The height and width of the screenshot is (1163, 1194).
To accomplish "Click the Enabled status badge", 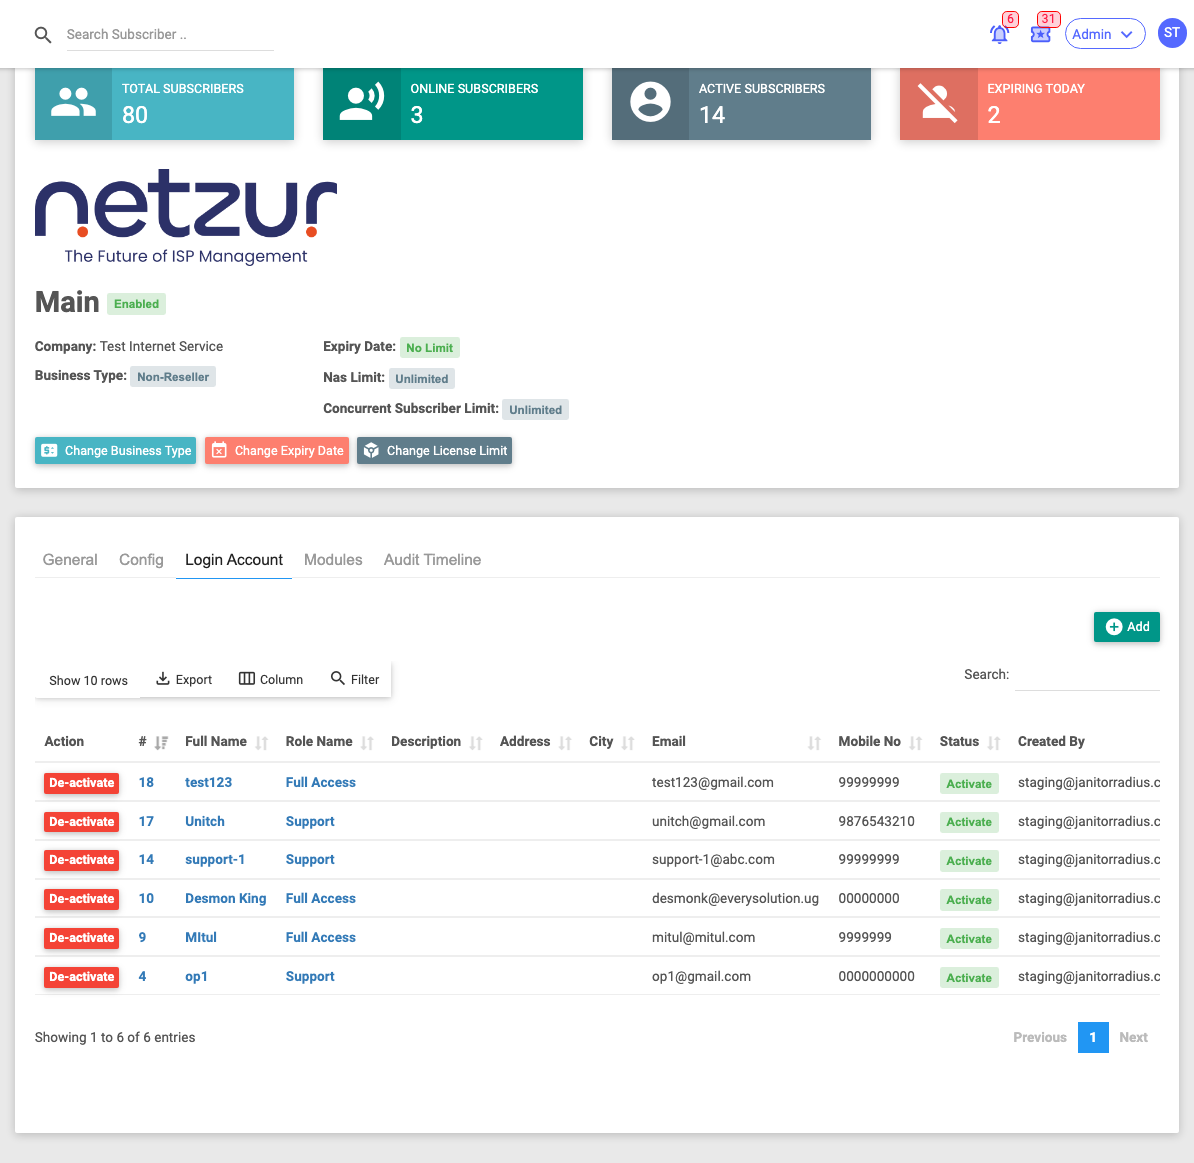I will (x=136, y=304).
